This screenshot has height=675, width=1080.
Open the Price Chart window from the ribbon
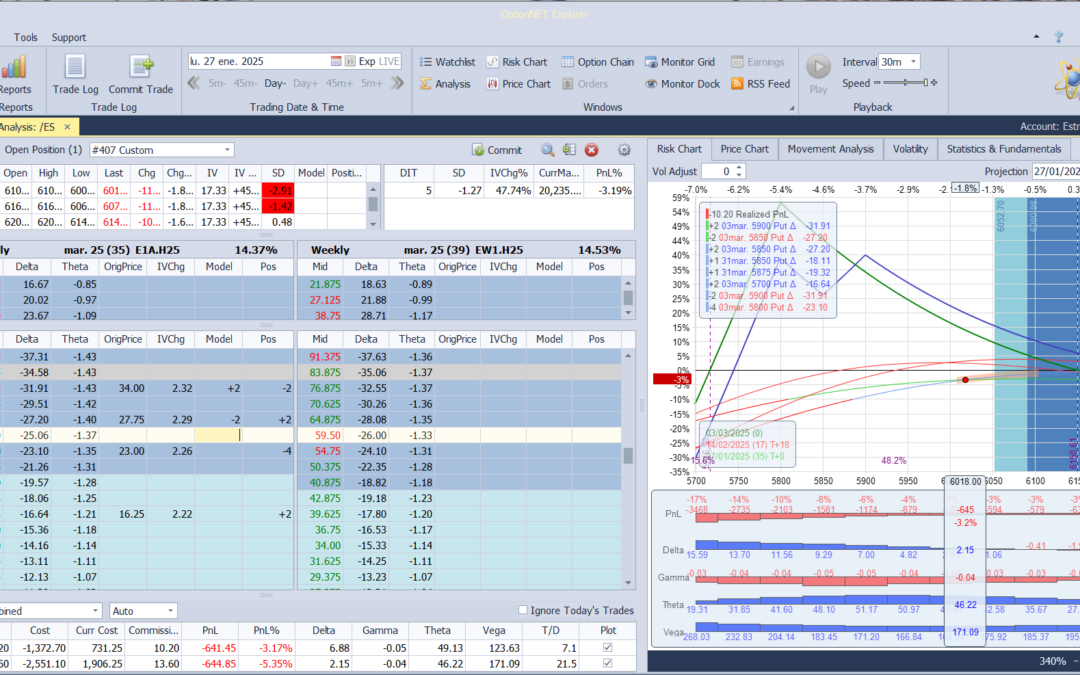(519, 84)
